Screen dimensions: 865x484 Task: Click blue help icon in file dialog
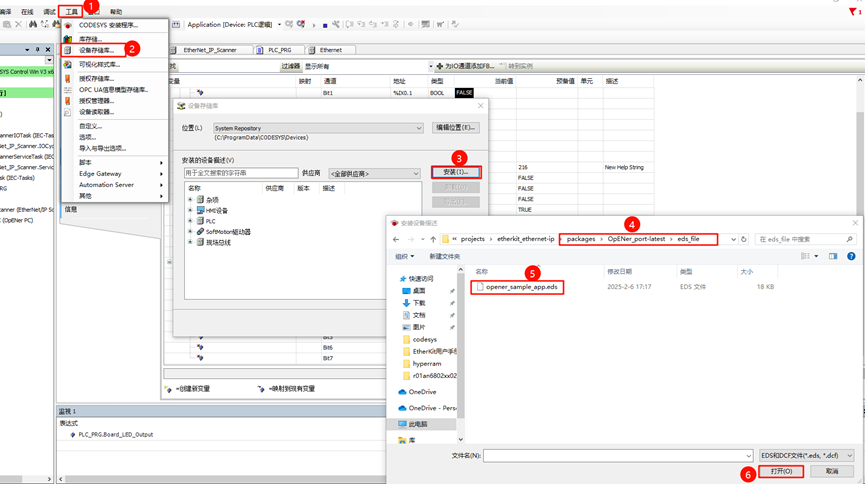(x=851, y=256)
